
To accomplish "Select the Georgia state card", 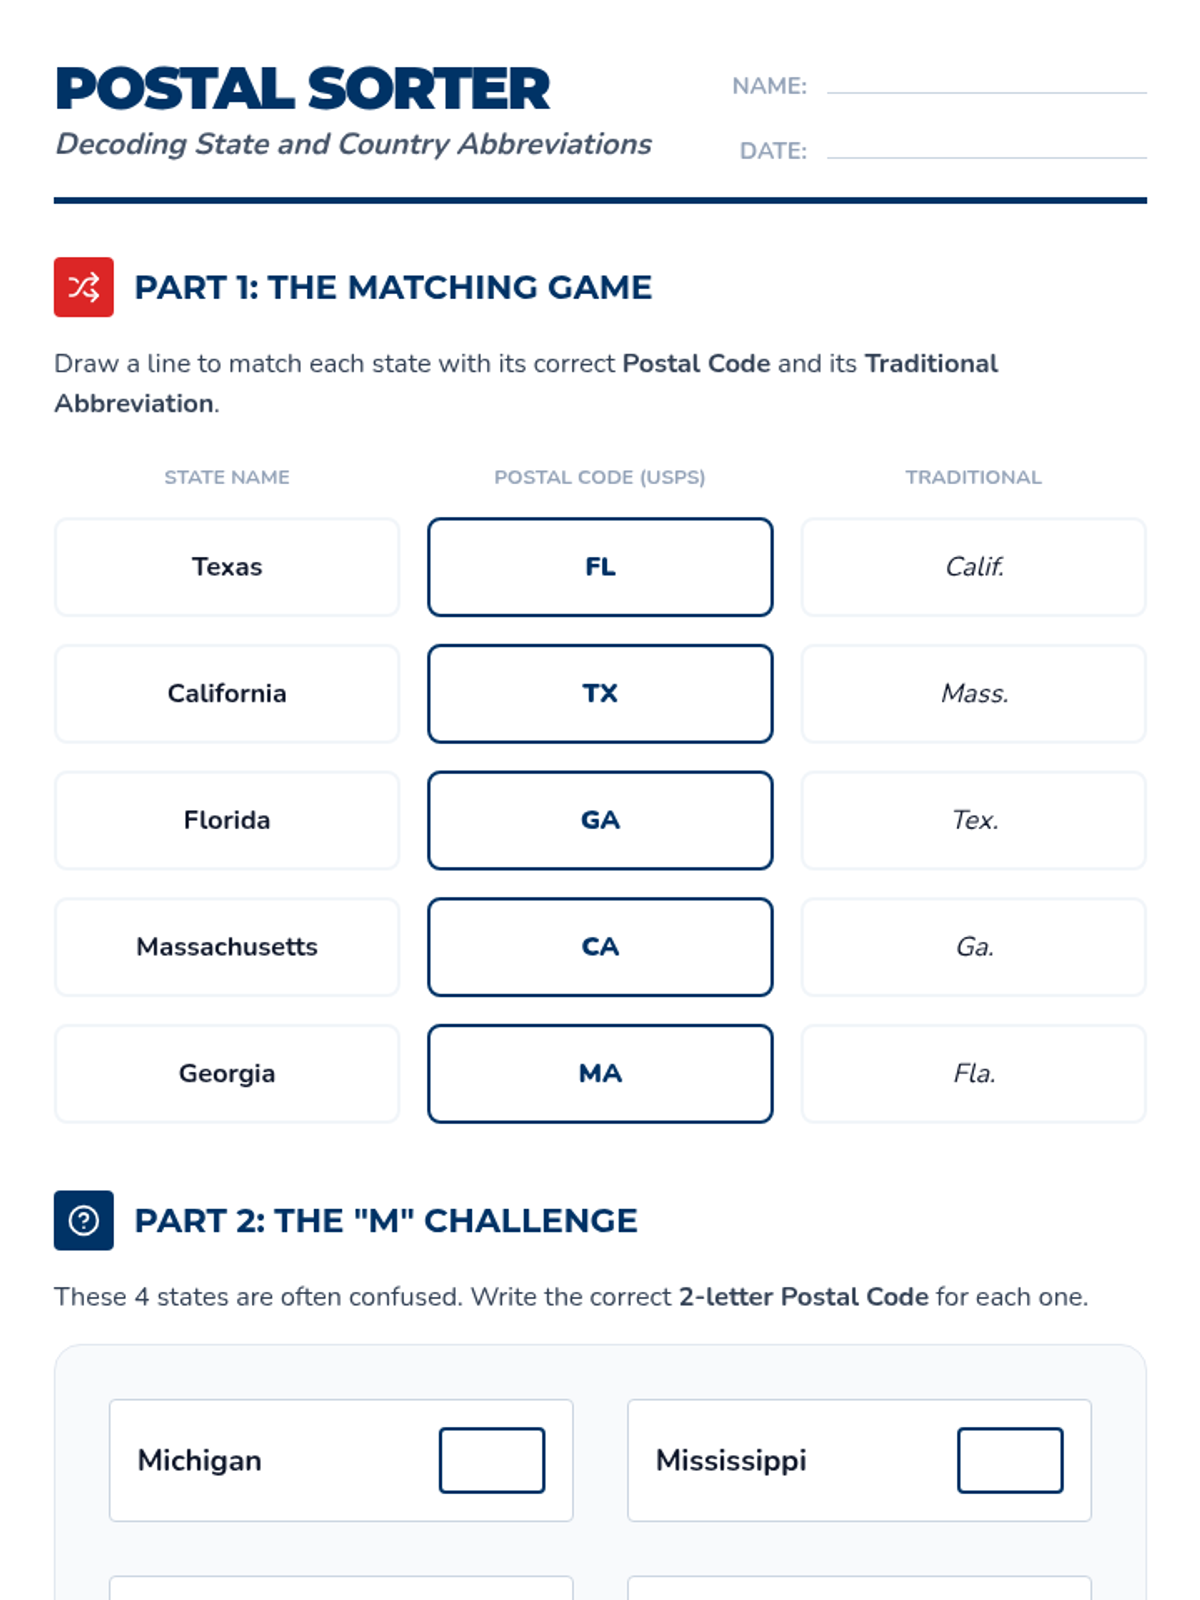I will 227,1073.
